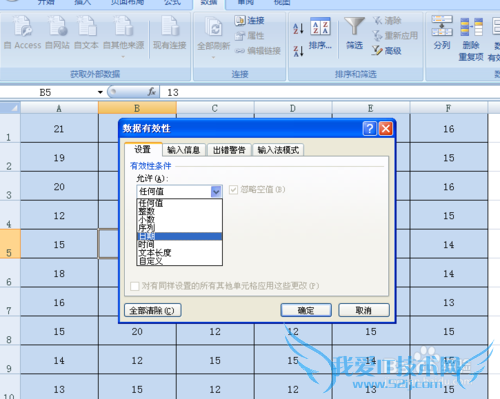Choose 自定义 in the allow list
Image resolution: width=500 pixels, height=399 pixels.
click(179, 261)
